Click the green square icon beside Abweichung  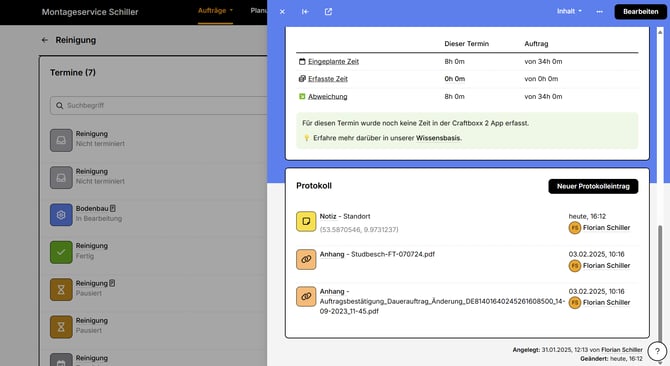point(302,97)
